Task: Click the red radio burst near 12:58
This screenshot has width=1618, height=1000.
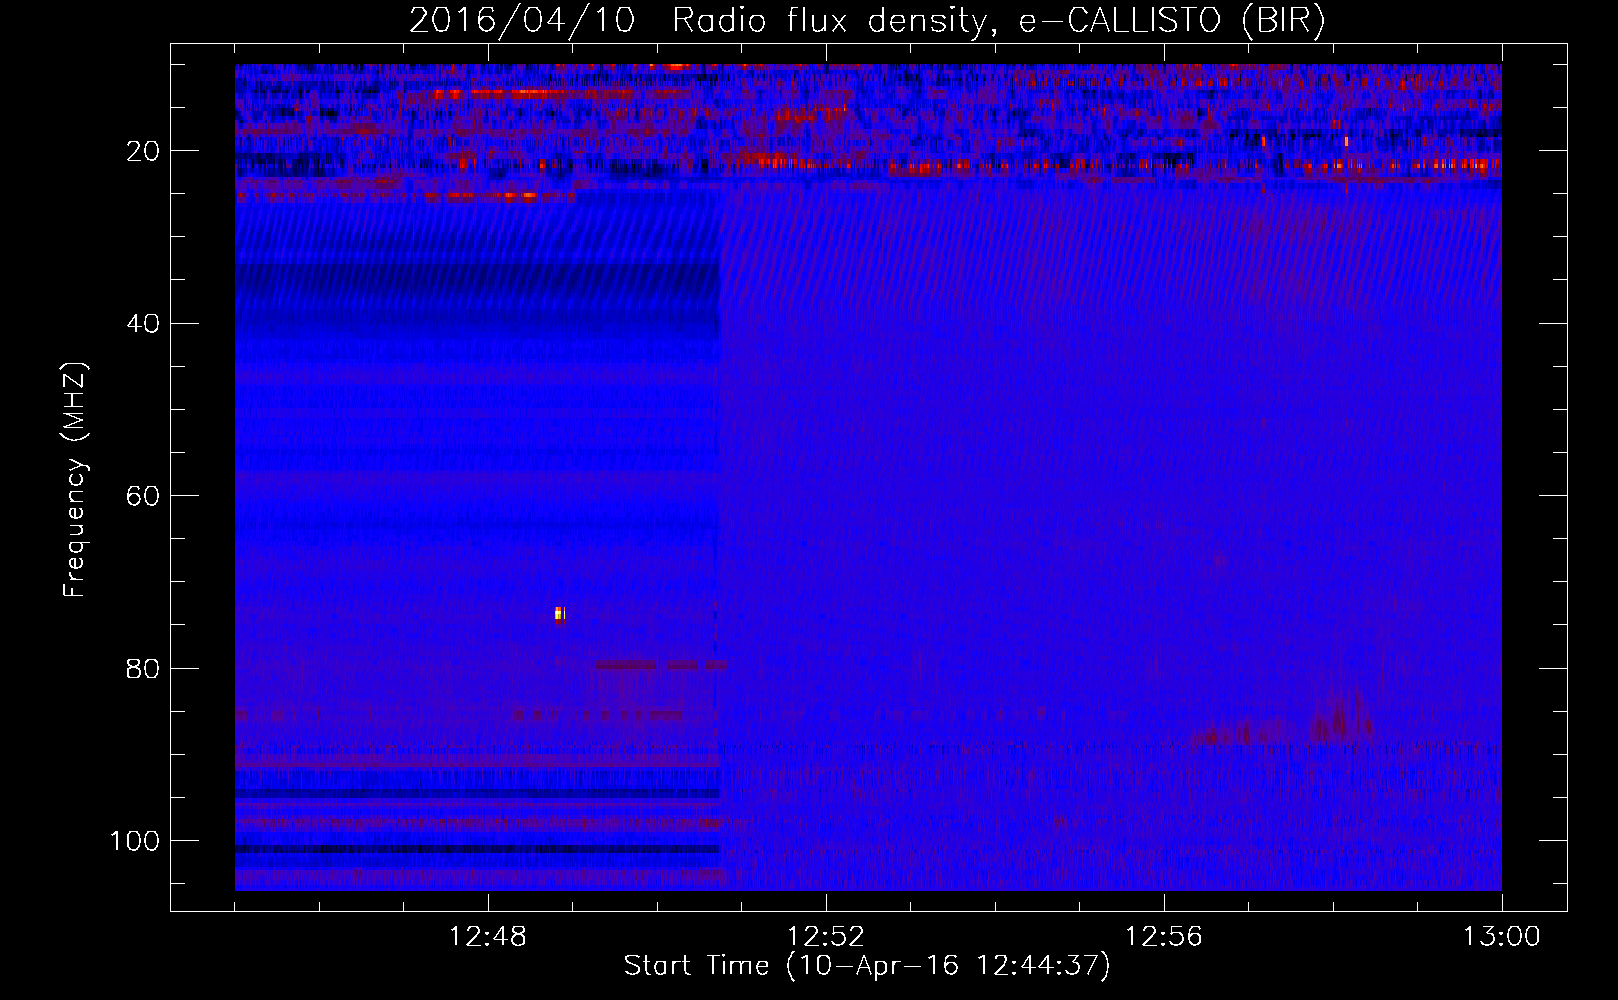Action: tap(1342, 717)
